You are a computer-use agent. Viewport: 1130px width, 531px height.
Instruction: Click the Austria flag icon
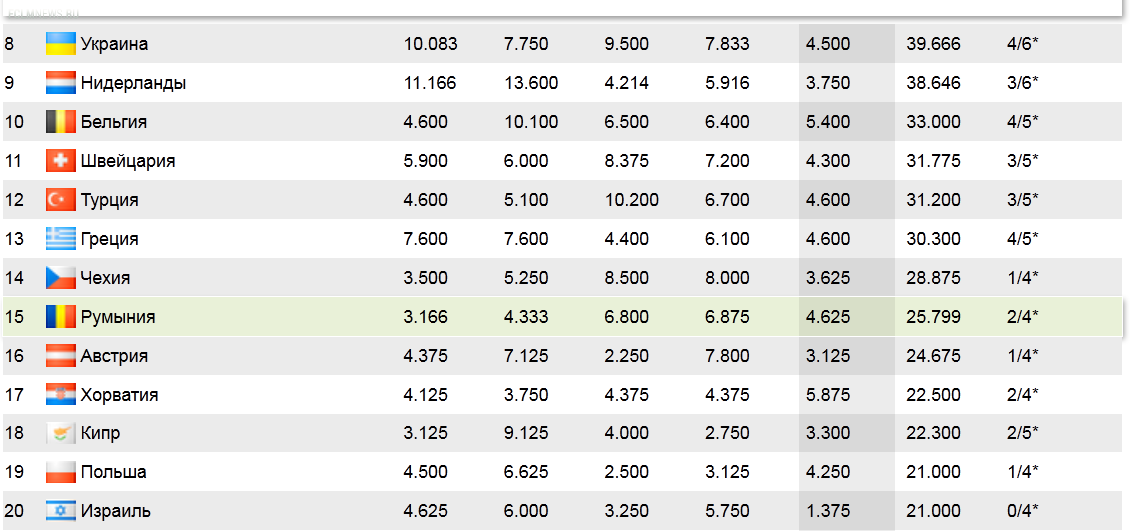(x=61, y=356)
